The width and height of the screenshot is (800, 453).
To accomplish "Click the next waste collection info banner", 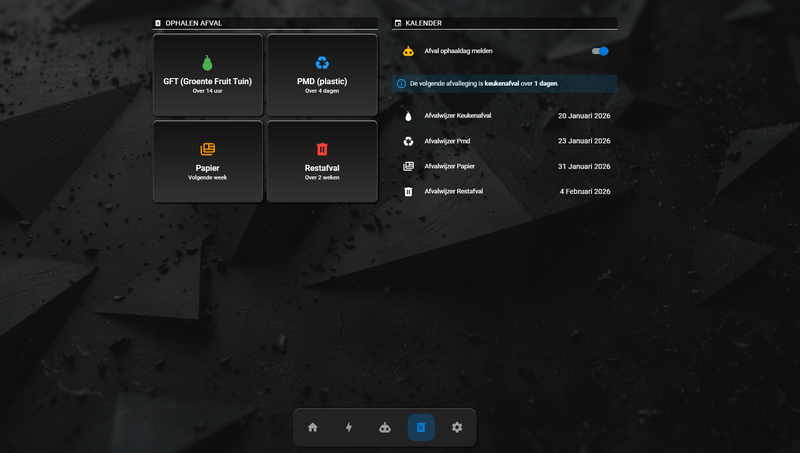I will tap(505, 84).
